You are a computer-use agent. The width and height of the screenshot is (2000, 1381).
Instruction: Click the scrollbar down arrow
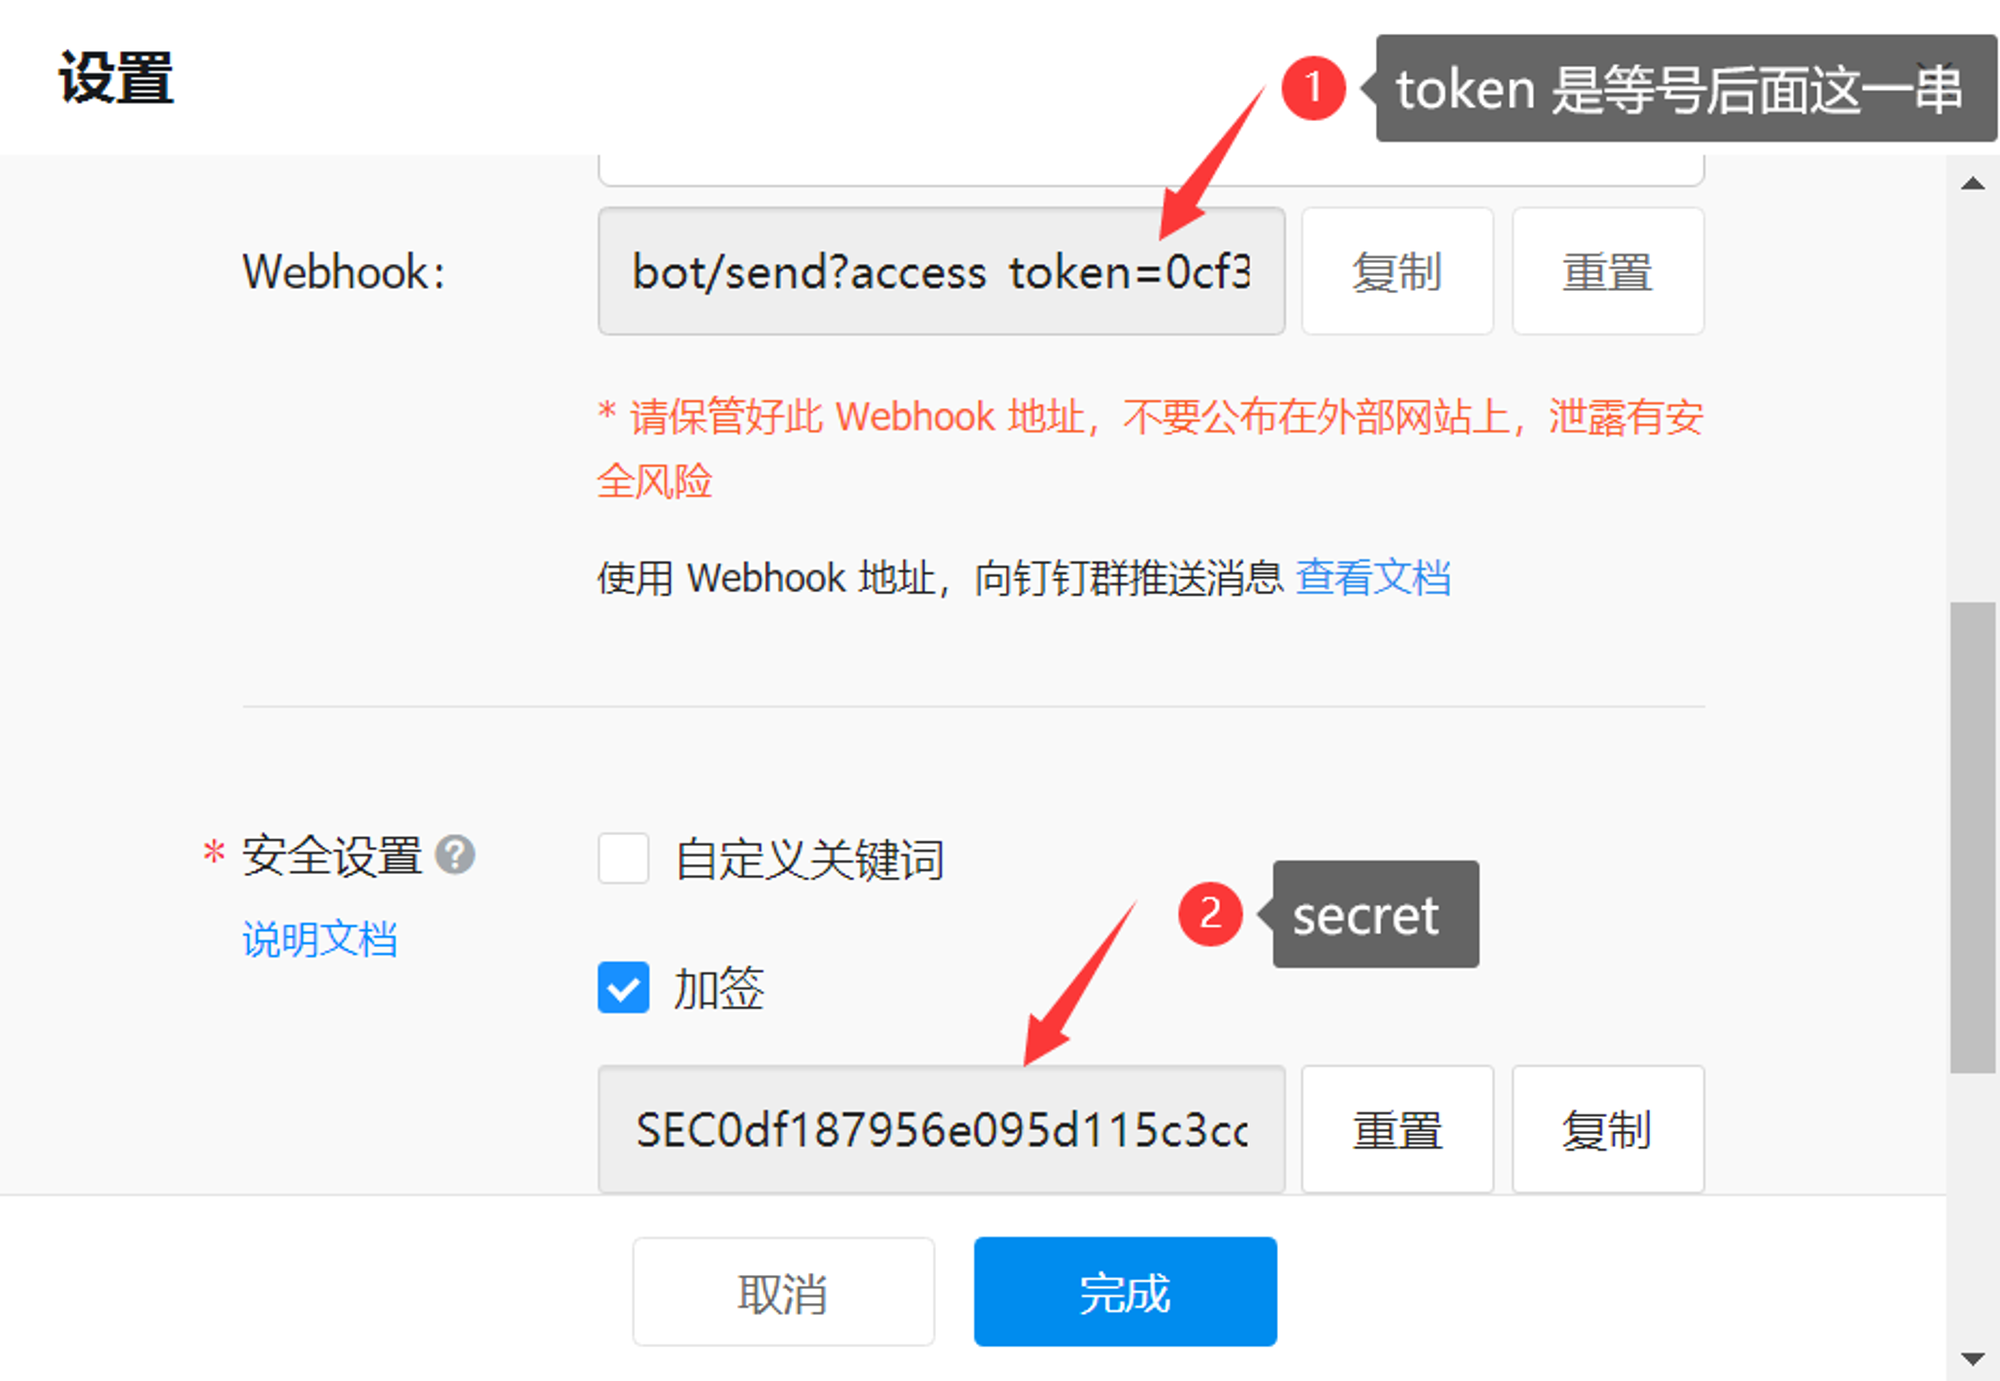click(x=1972, y=1358)
